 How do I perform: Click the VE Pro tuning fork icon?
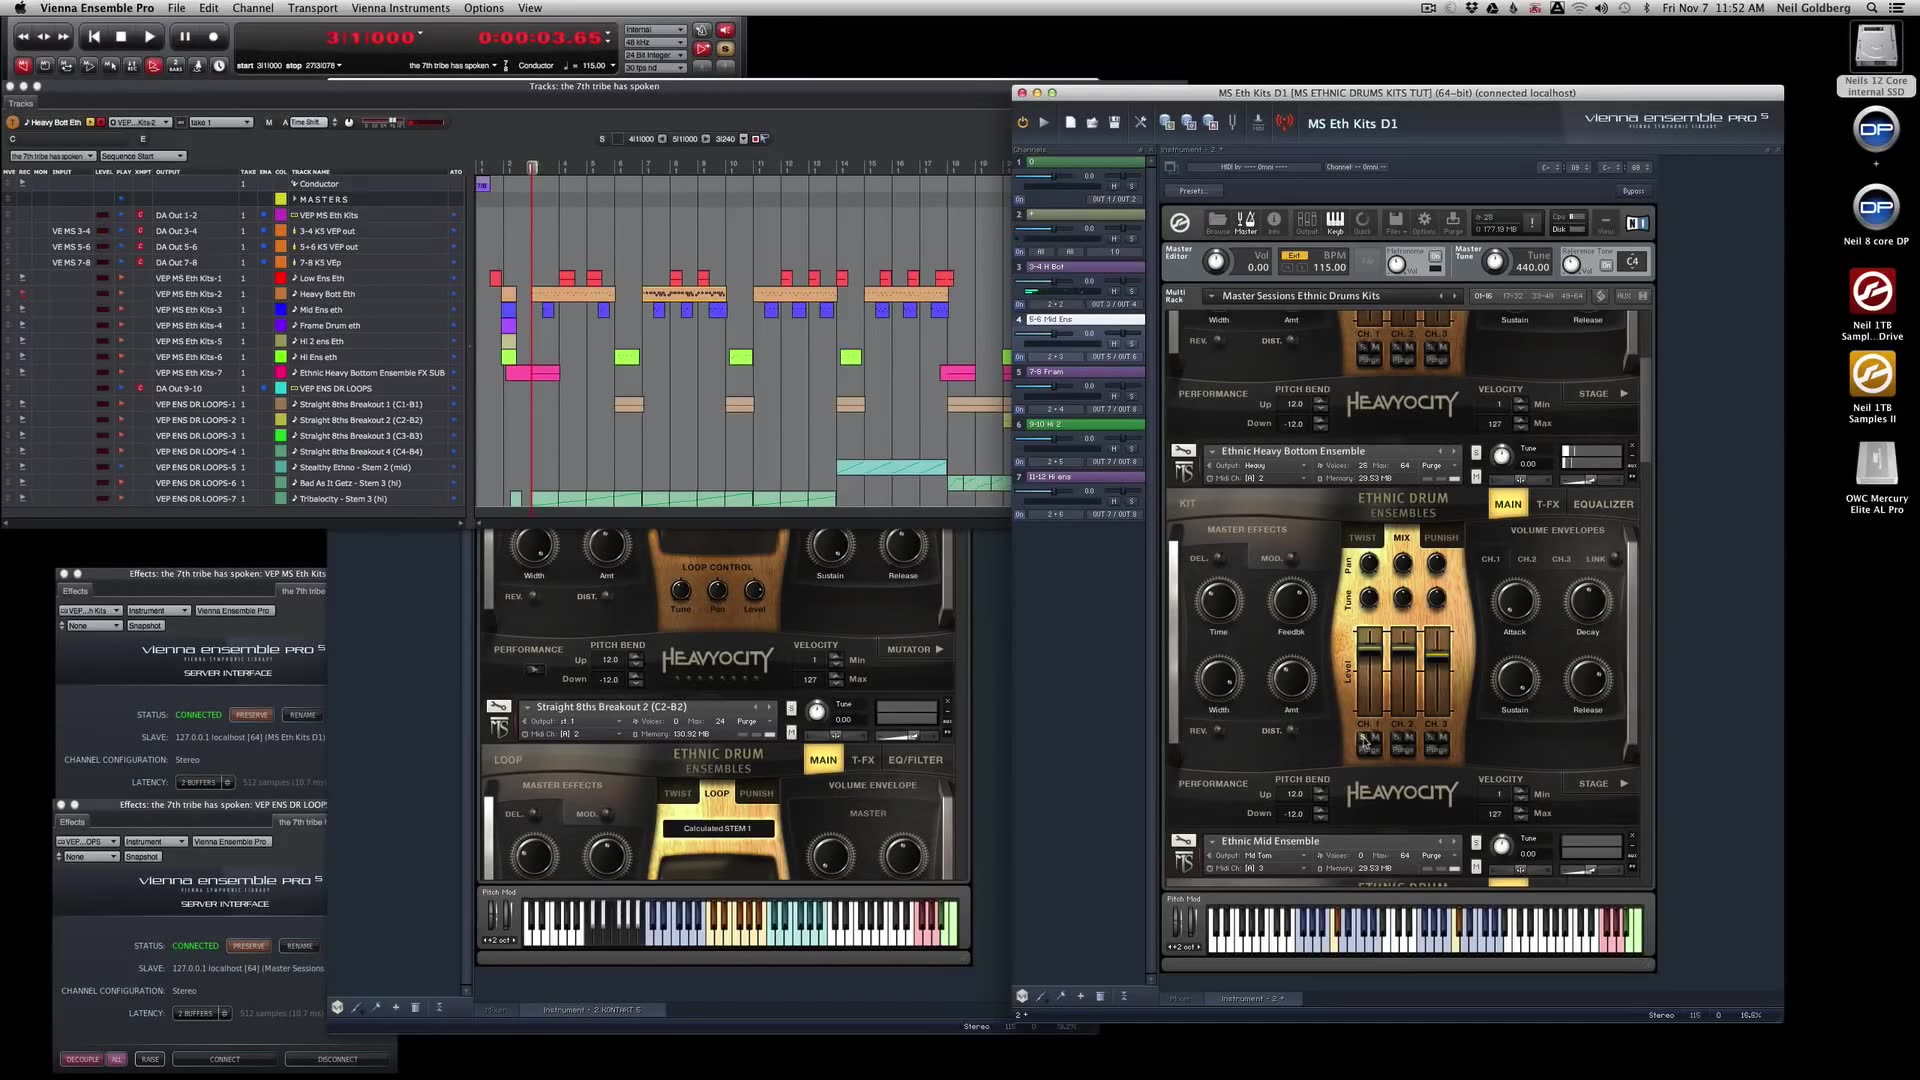pyautogui.click(x=1232, y=123)
